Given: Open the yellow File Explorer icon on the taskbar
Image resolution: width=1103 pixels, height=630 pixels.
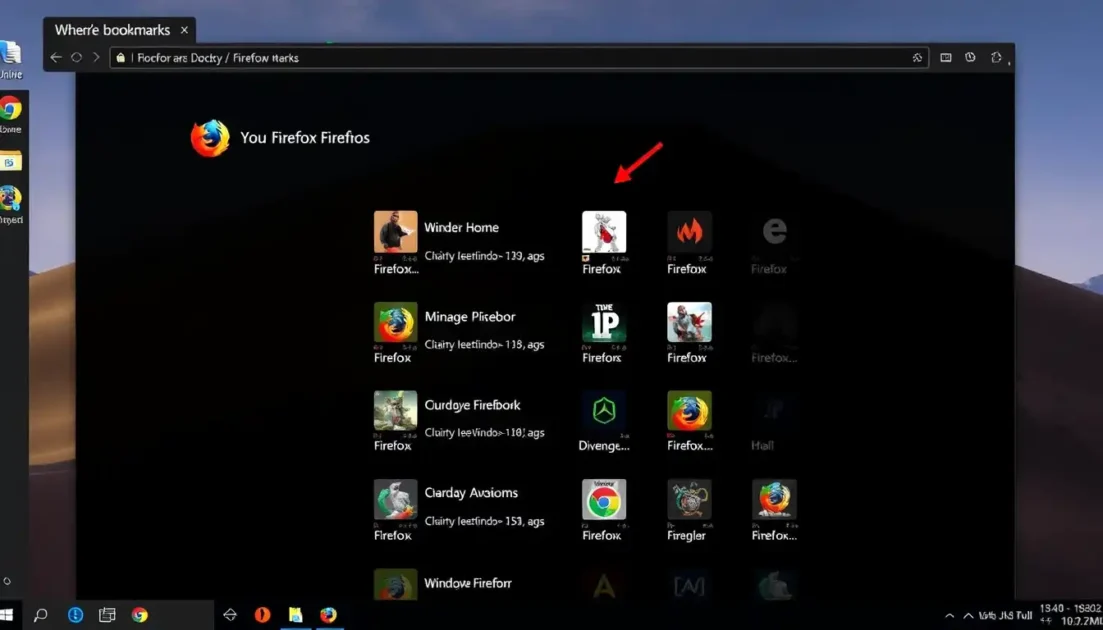Looking at the screenshot, I should click(296, 615).
